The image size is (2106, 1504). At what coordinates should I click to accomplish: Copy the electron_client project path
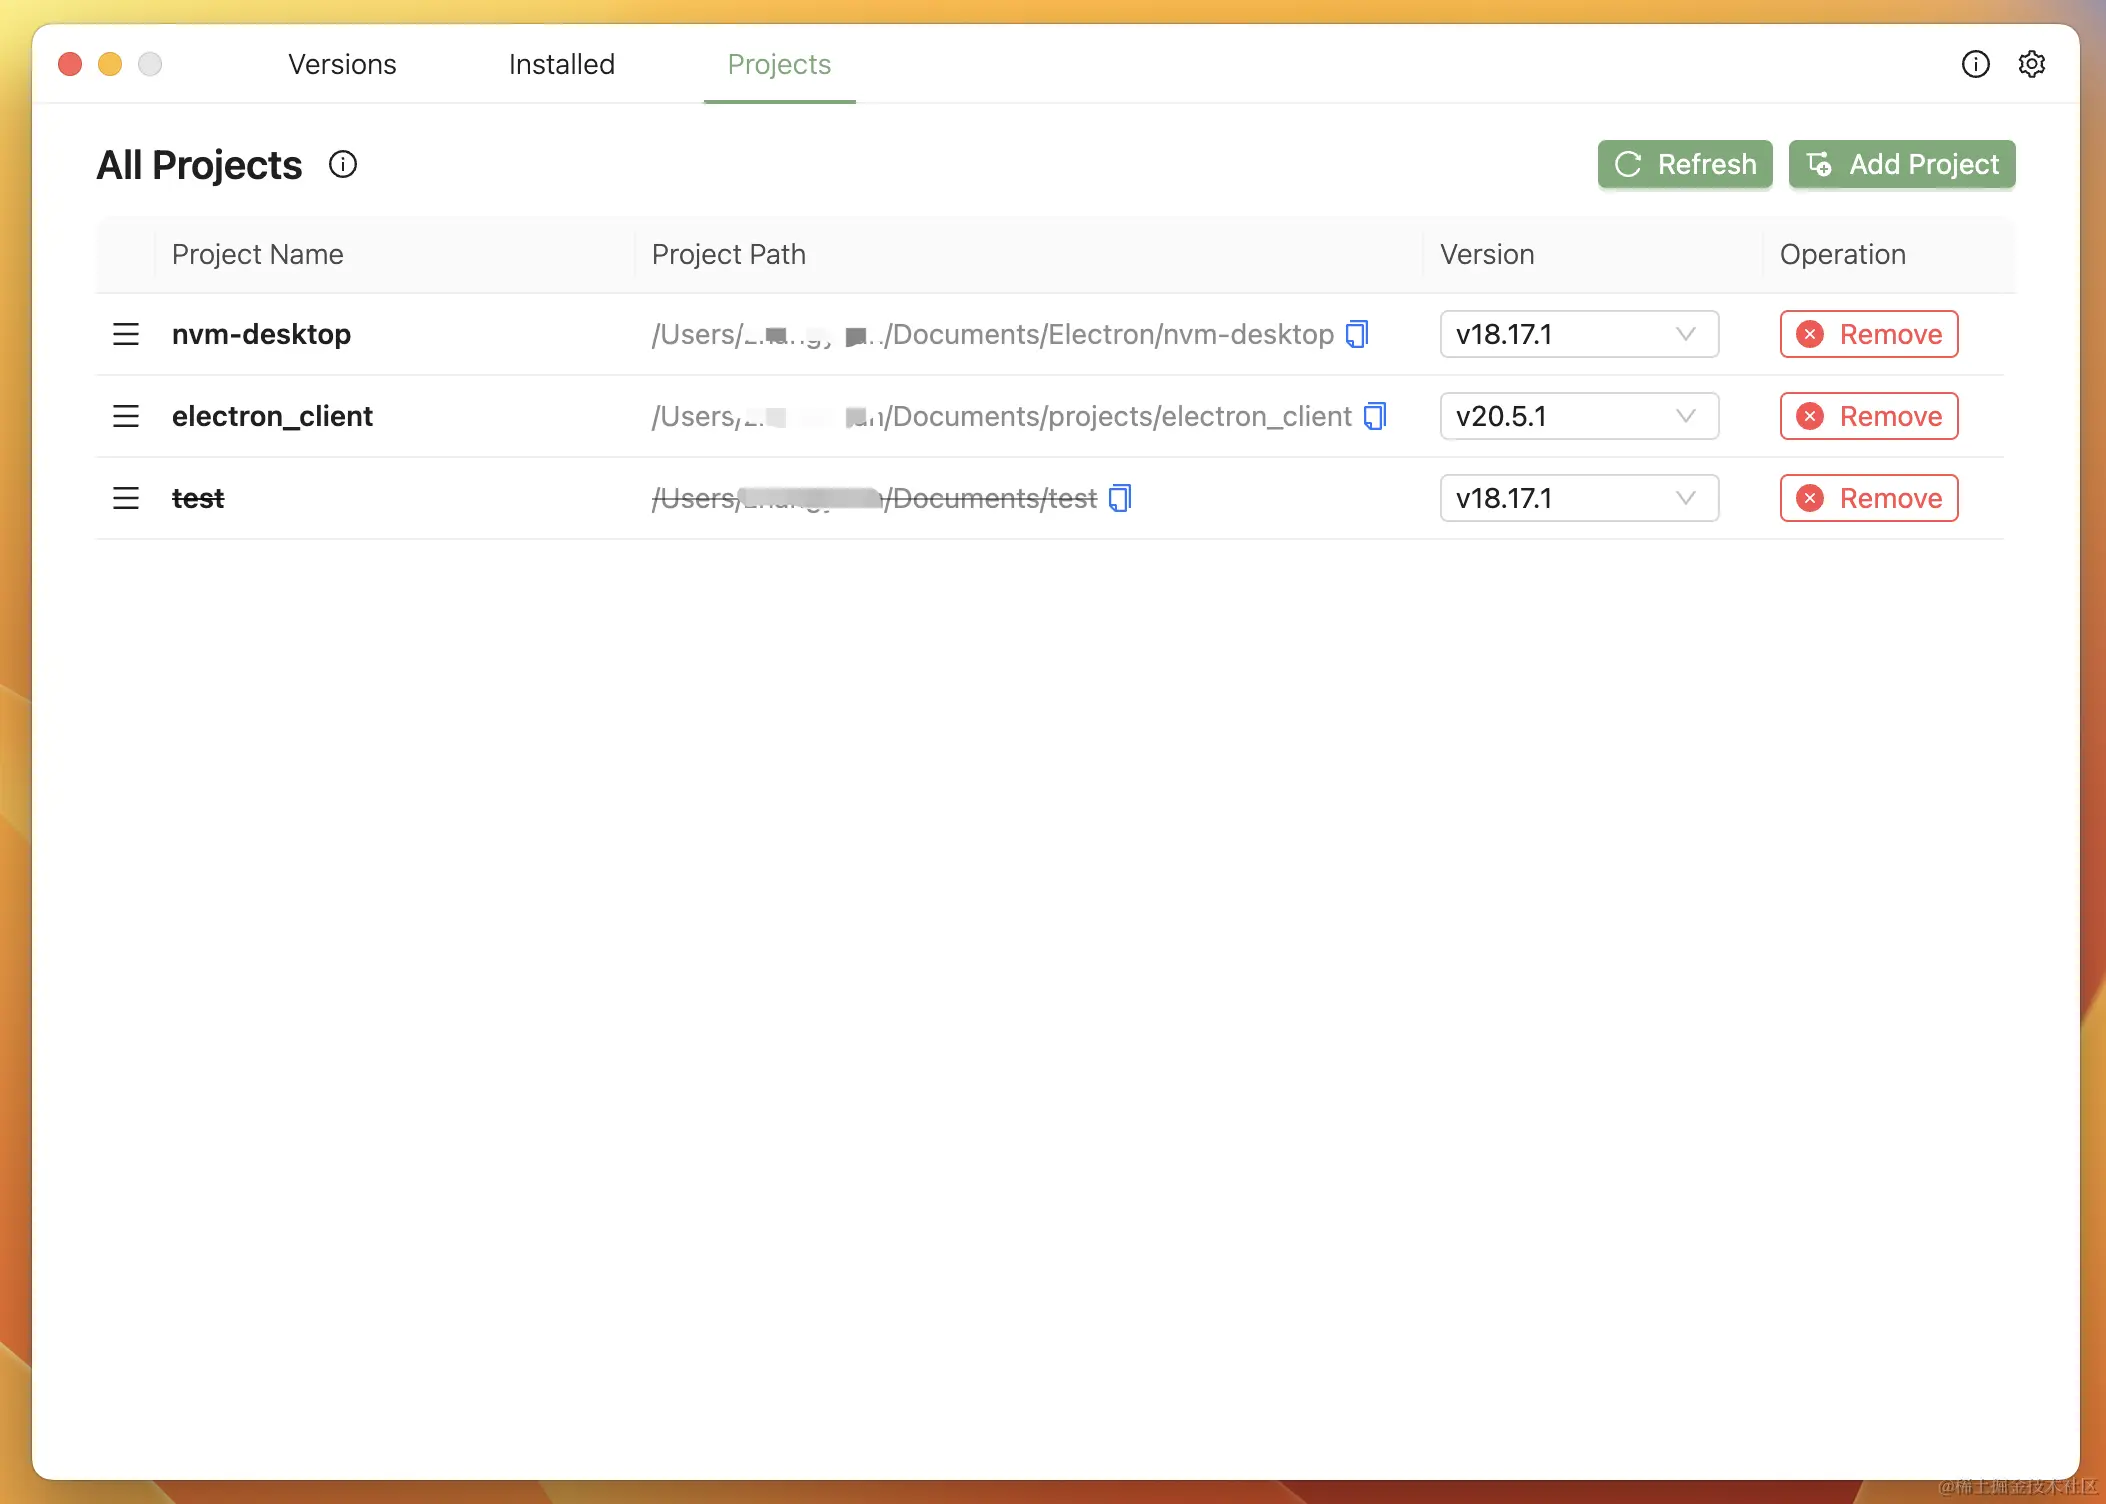click(x=1375, y=416)
